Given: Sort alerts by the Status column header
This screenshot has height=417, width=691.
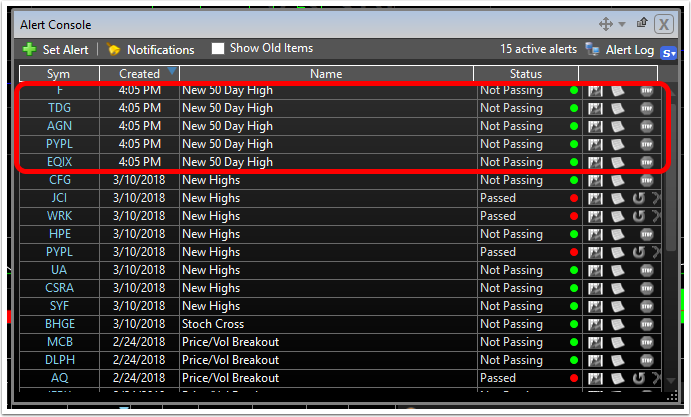Looking at the screenshot, I should click(526, 74).
